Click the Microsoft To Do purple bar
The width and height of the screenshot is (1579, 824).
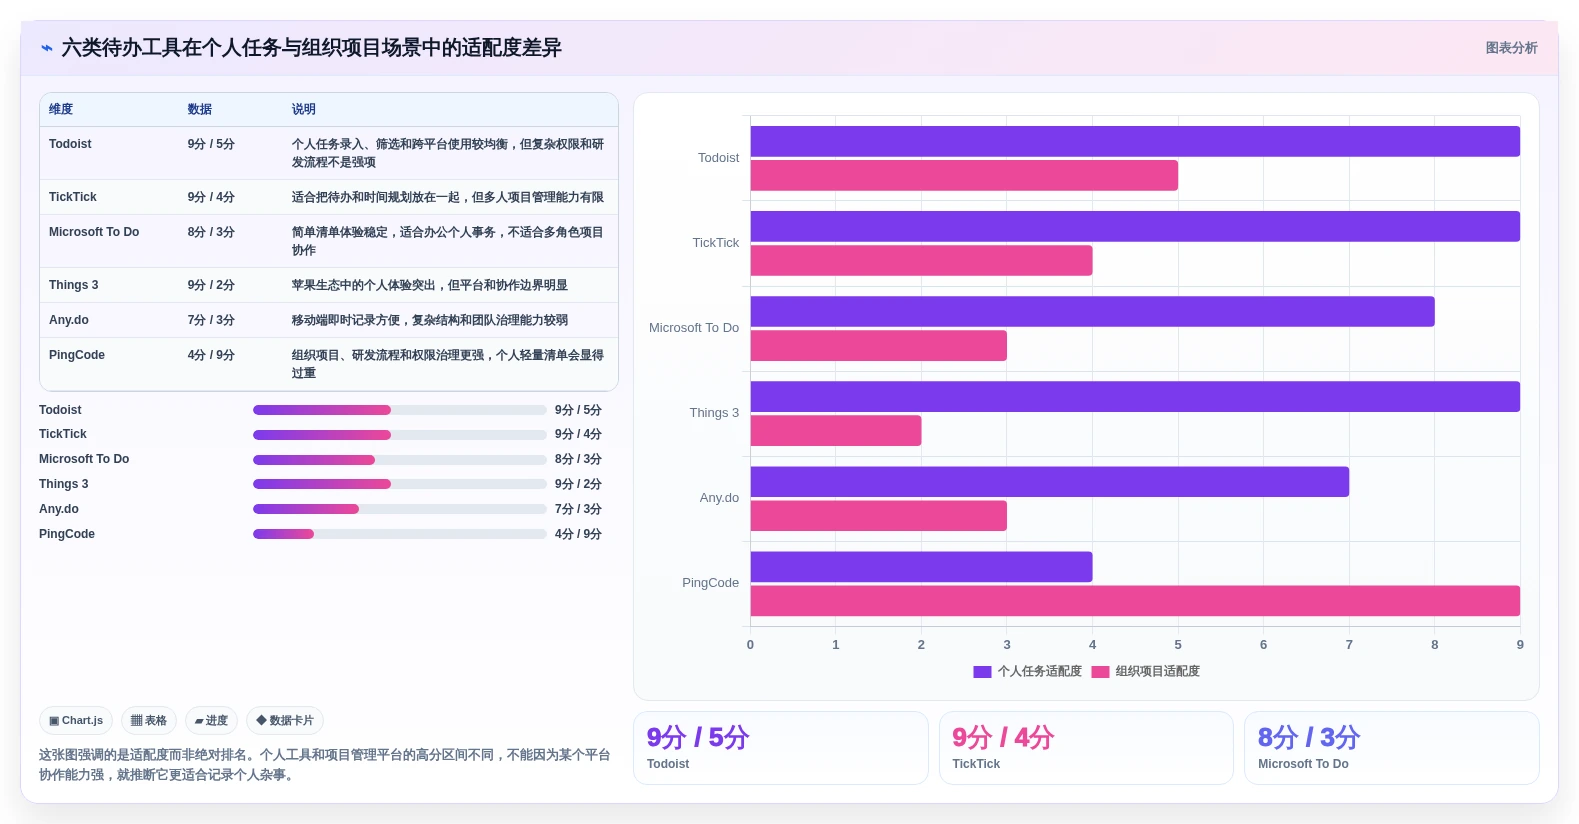pos(1092,311)
